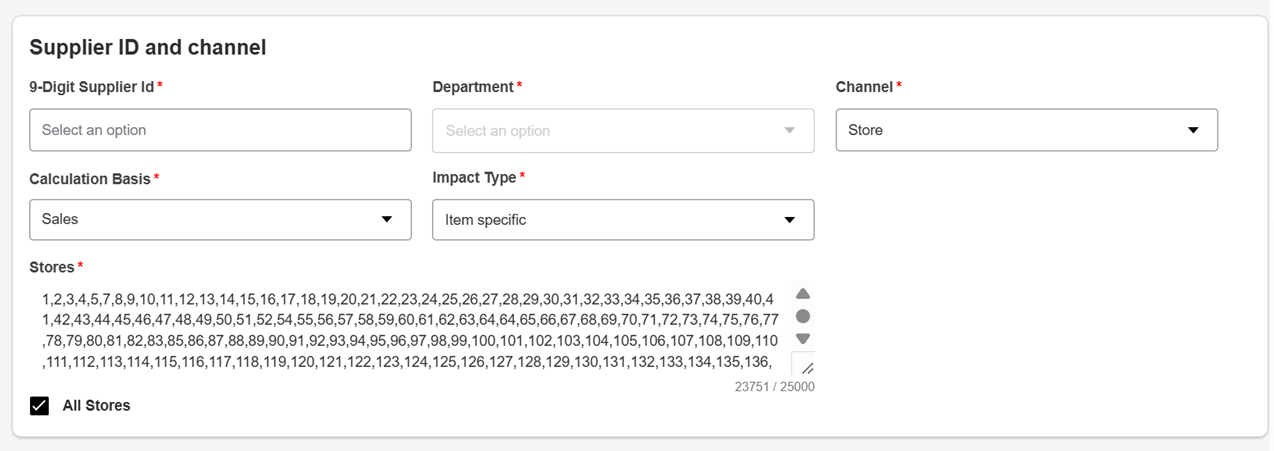Expand the Calculation Basis dropdown showing Sales
The image size is (1274, 451).
click(205, 220)
